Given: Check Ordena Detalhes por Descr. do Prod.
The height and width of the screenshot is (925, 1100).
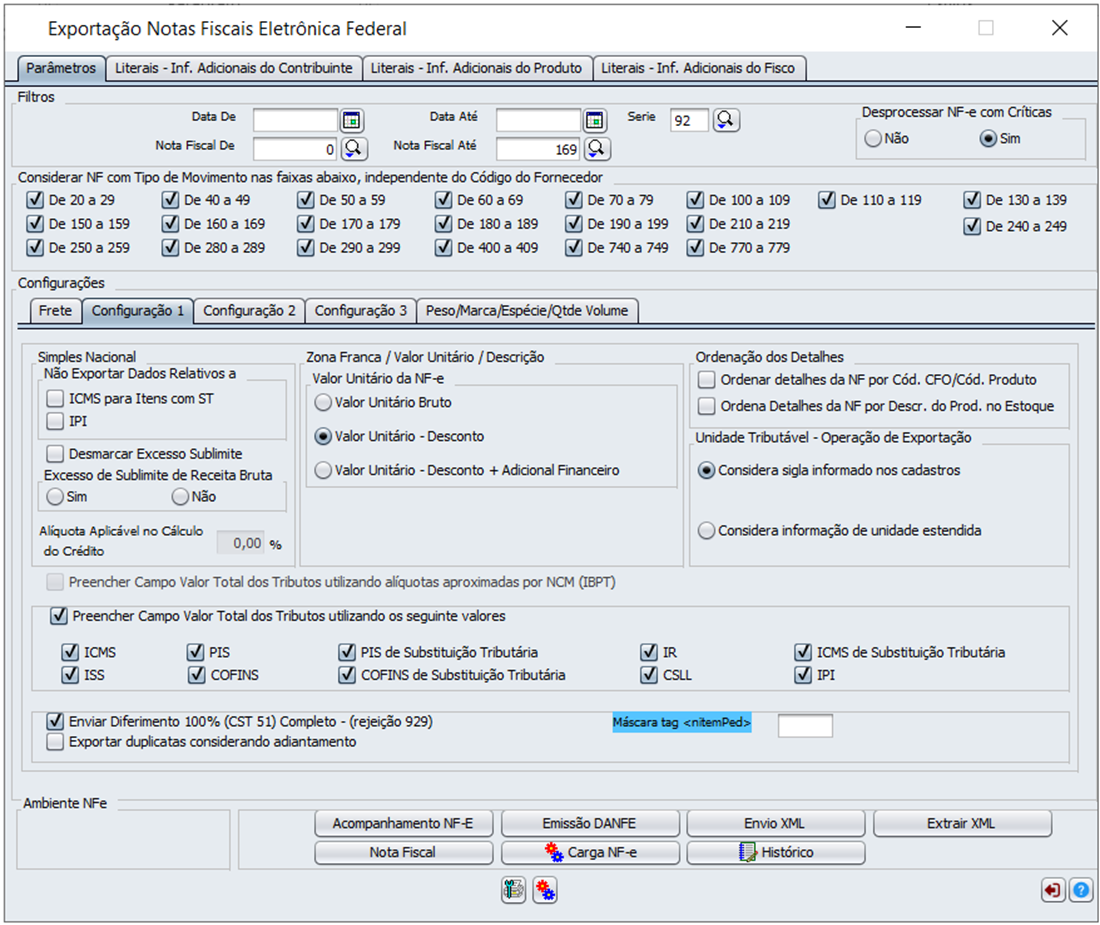Looking at the screenshot, I should (x=706, y=406).
